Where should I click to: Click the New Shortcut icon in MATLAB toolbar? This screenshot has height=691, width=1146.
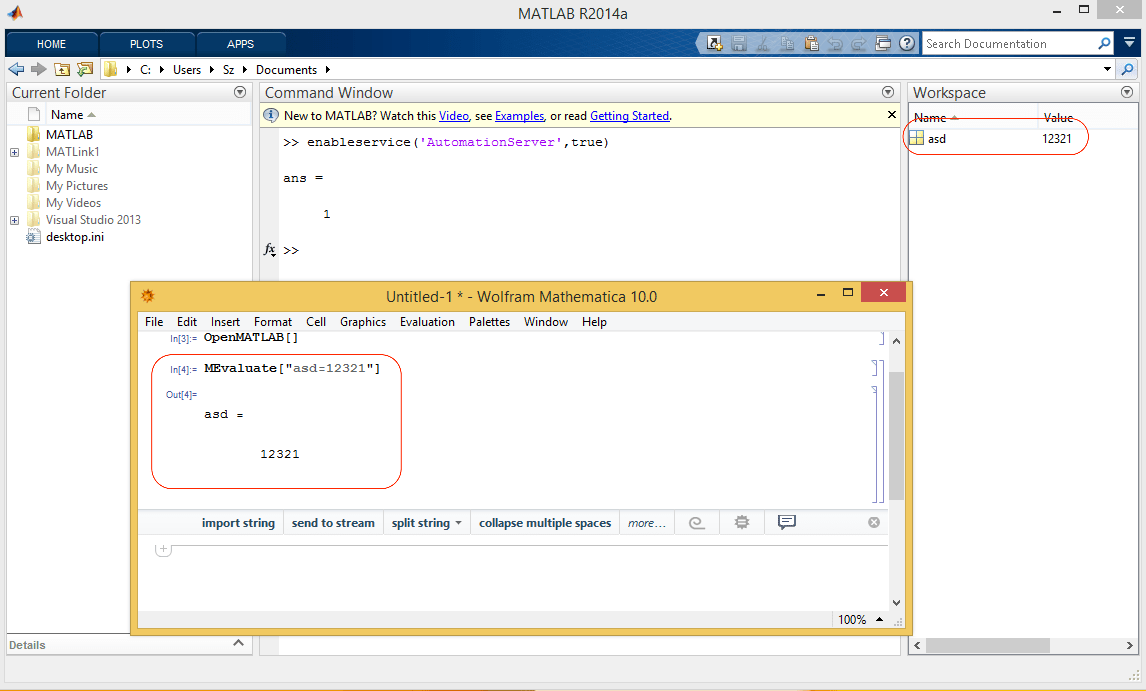point(714,44)
